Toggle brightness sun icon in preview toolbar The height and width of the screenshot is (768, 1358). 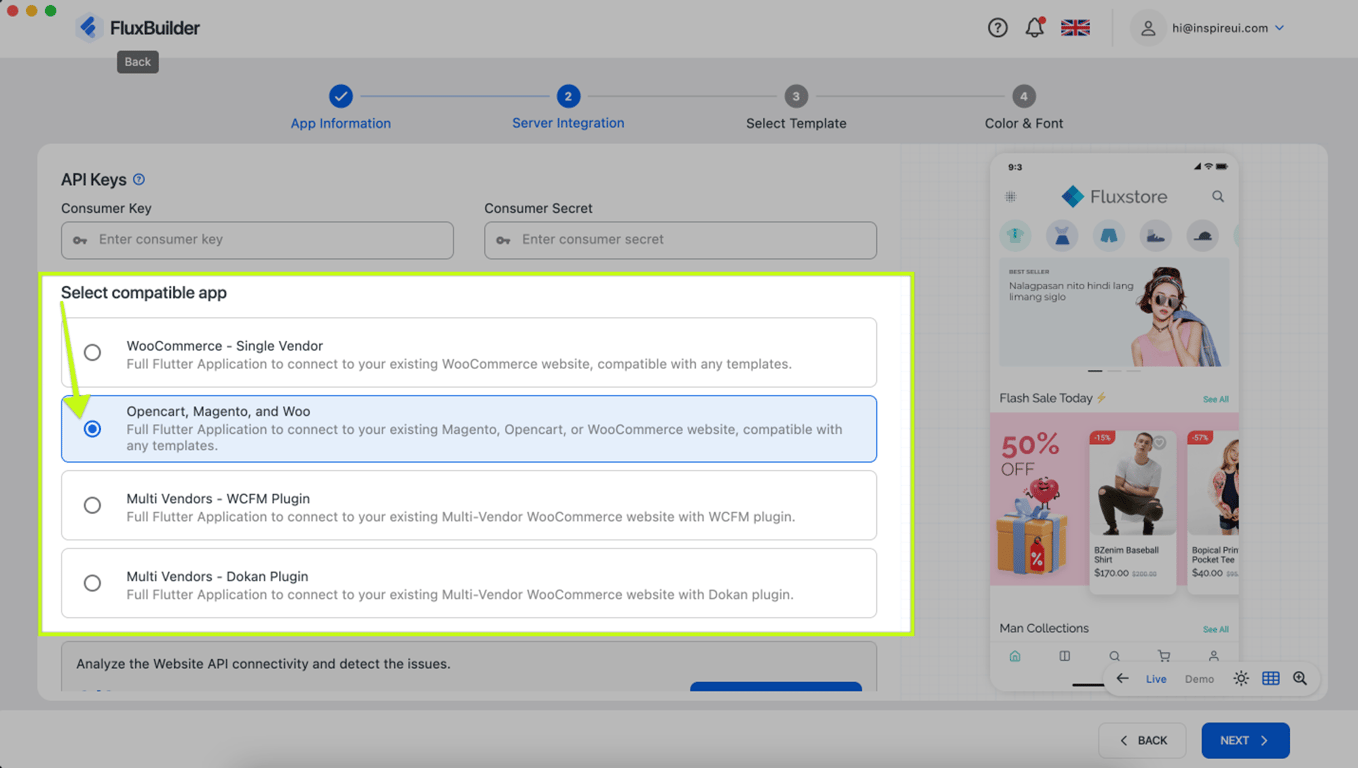[1241, 679]
